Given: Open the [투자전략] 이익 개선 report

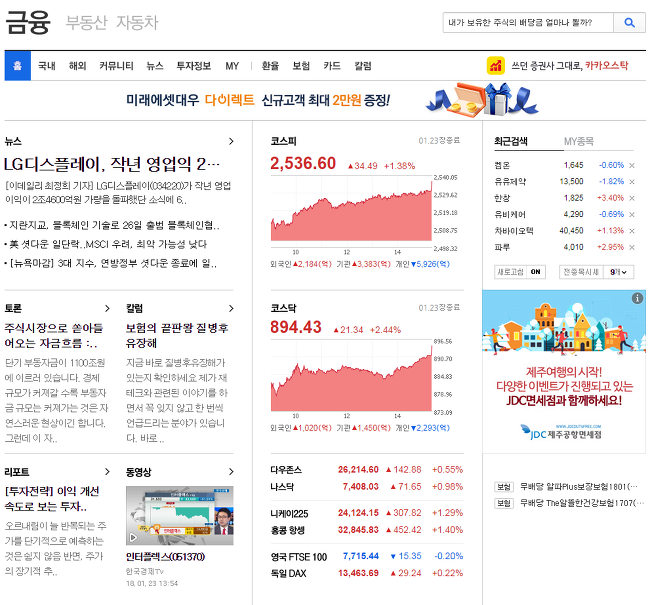Looking at the screenshot, I should [x=52, y=499].
